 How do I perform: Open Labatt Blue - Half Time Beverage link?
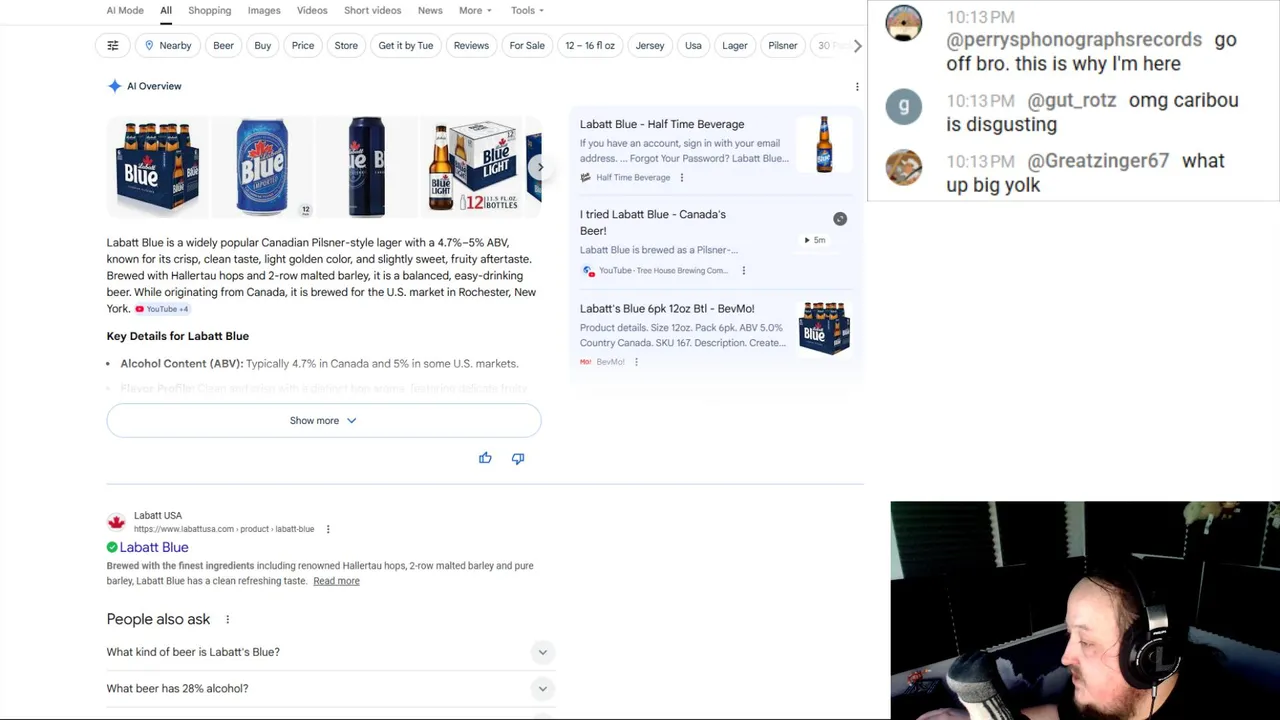[662, 124]
